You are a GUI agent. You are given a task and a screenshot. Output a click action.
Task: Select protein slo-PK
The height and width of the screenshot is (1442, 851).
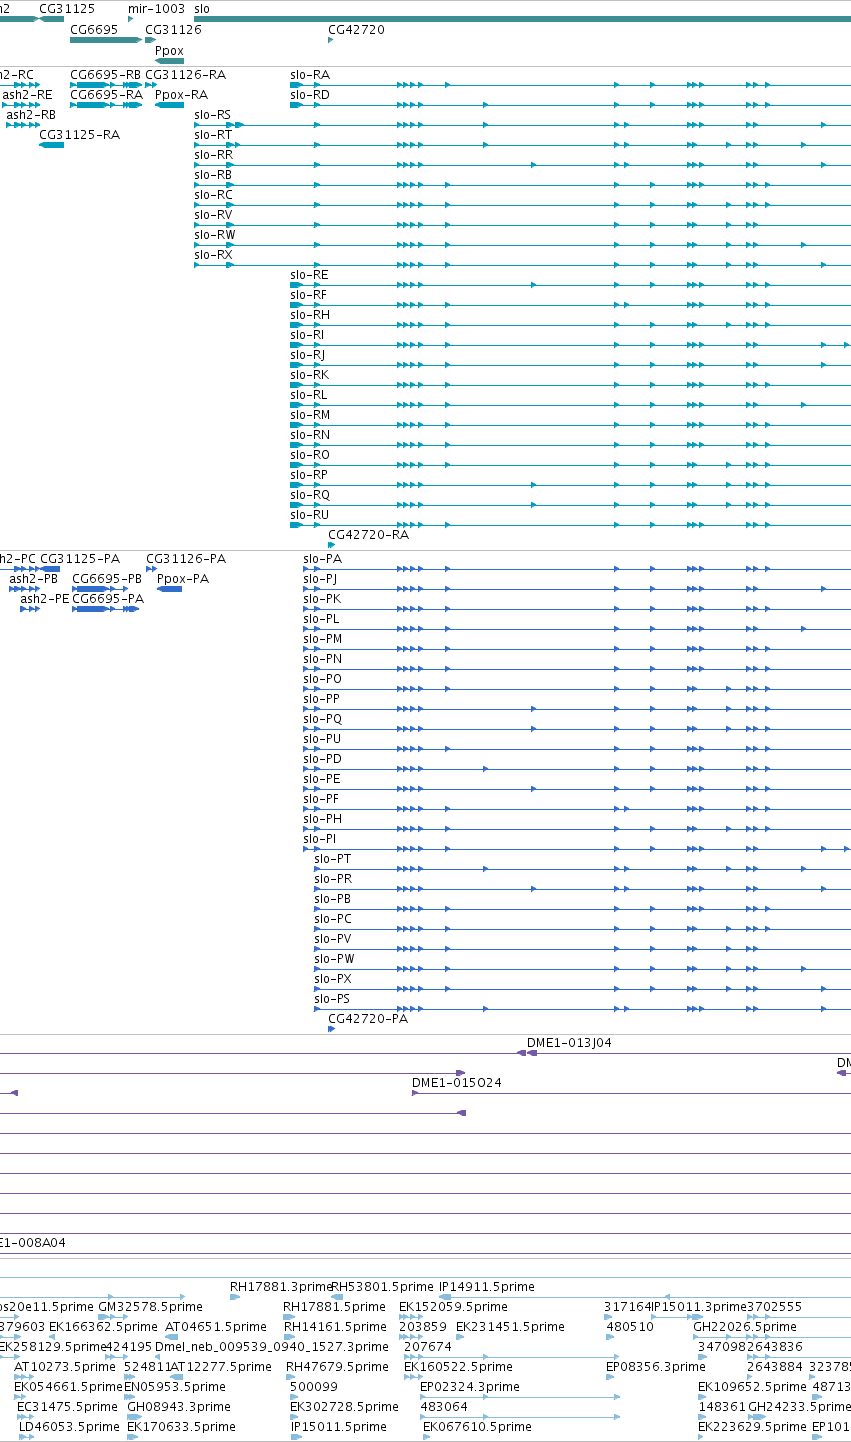(x=322, y=599)
